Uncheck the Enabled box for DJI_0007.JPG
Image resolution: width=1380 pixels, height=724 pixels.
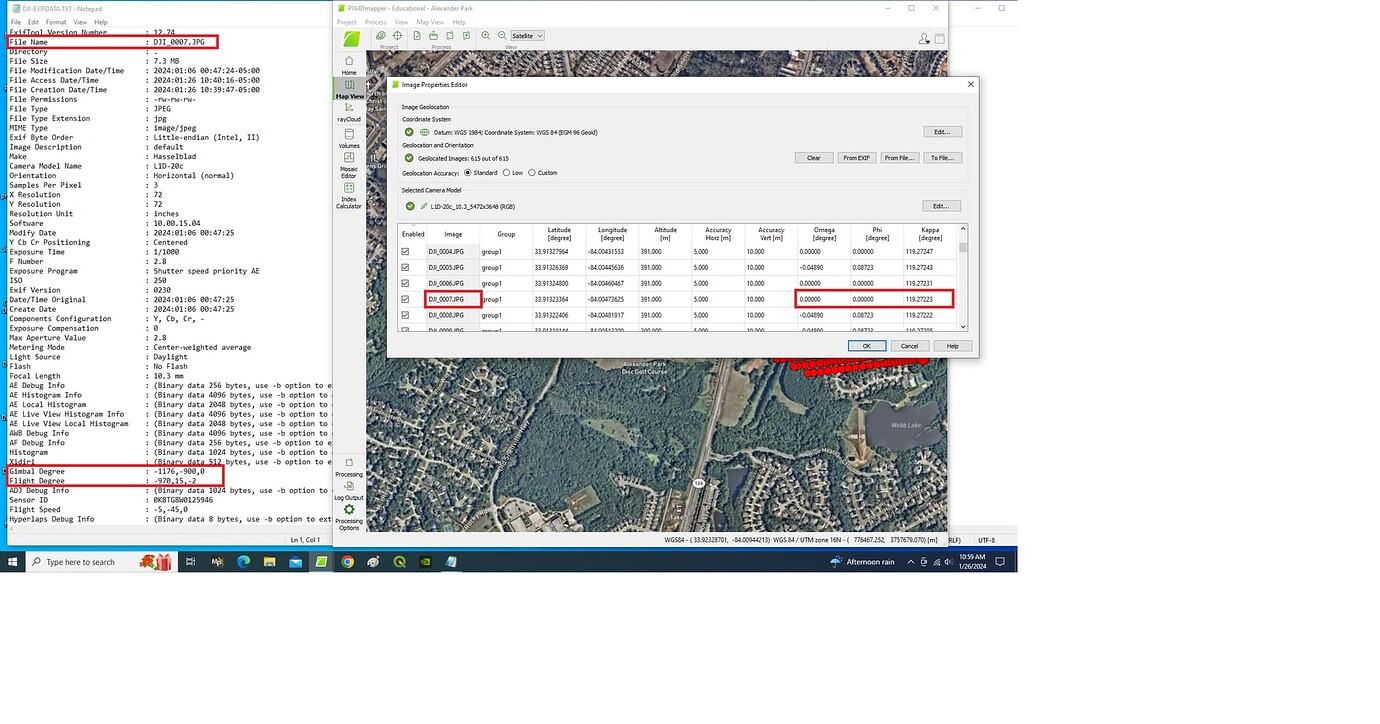405,299
